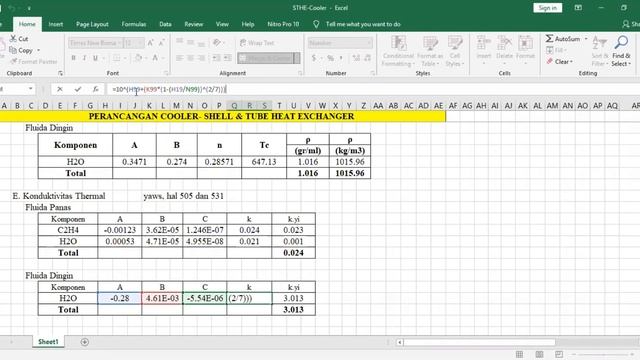640x360 pixels.
Task: Open the Home ribbon tab
Action: tap(27, 24)
